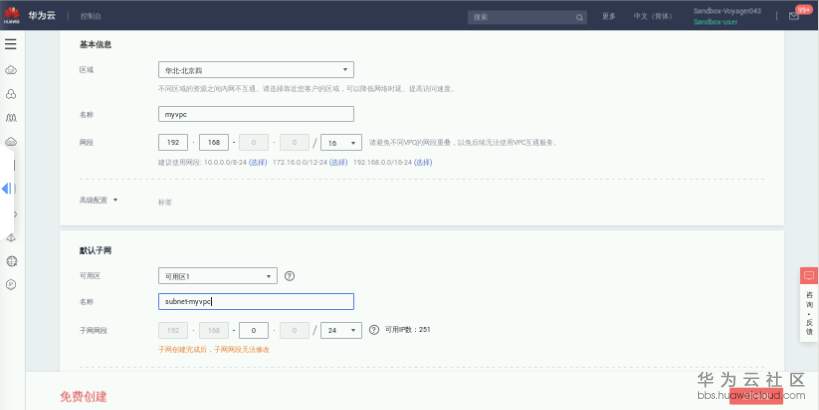
Task: Click help icon next to subnet mask
Action: tap(374, 330)
